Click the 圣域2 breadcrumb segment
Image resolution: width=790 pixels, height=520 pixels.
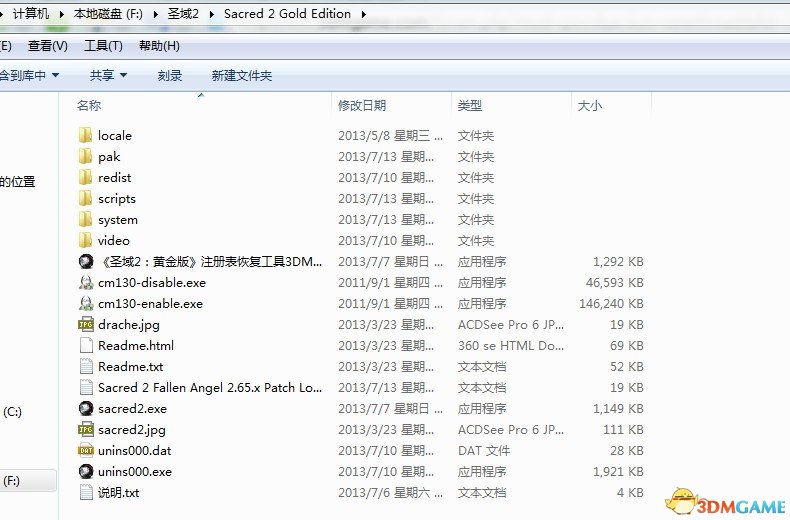183,14
